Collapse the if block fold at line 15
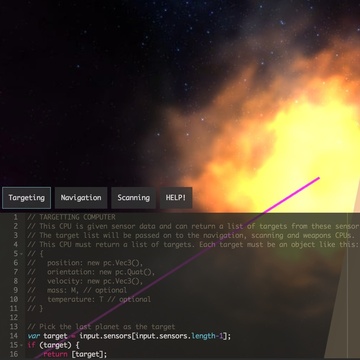The image size is (360, 360). [21, 345]
